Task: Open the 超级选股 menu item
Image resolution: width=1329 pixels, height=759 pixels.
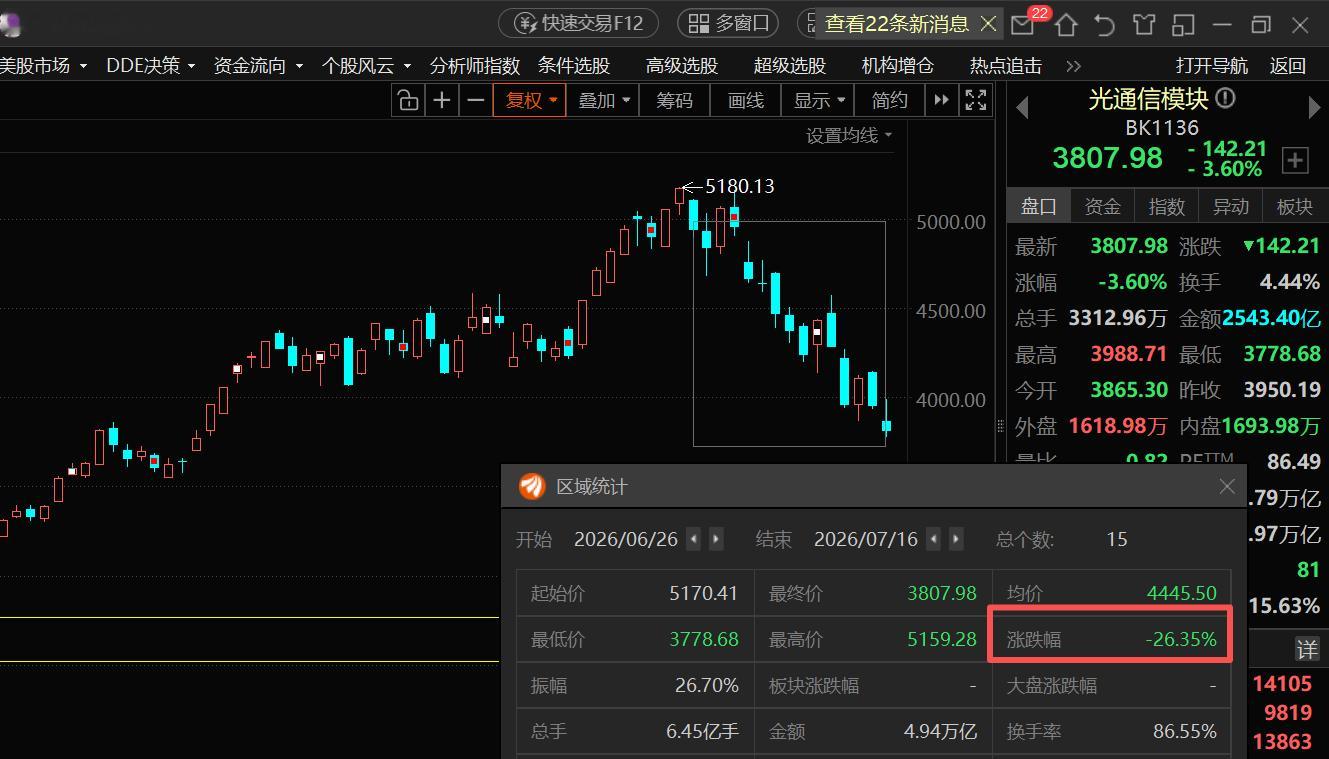Action: click(x=790, y=66)
